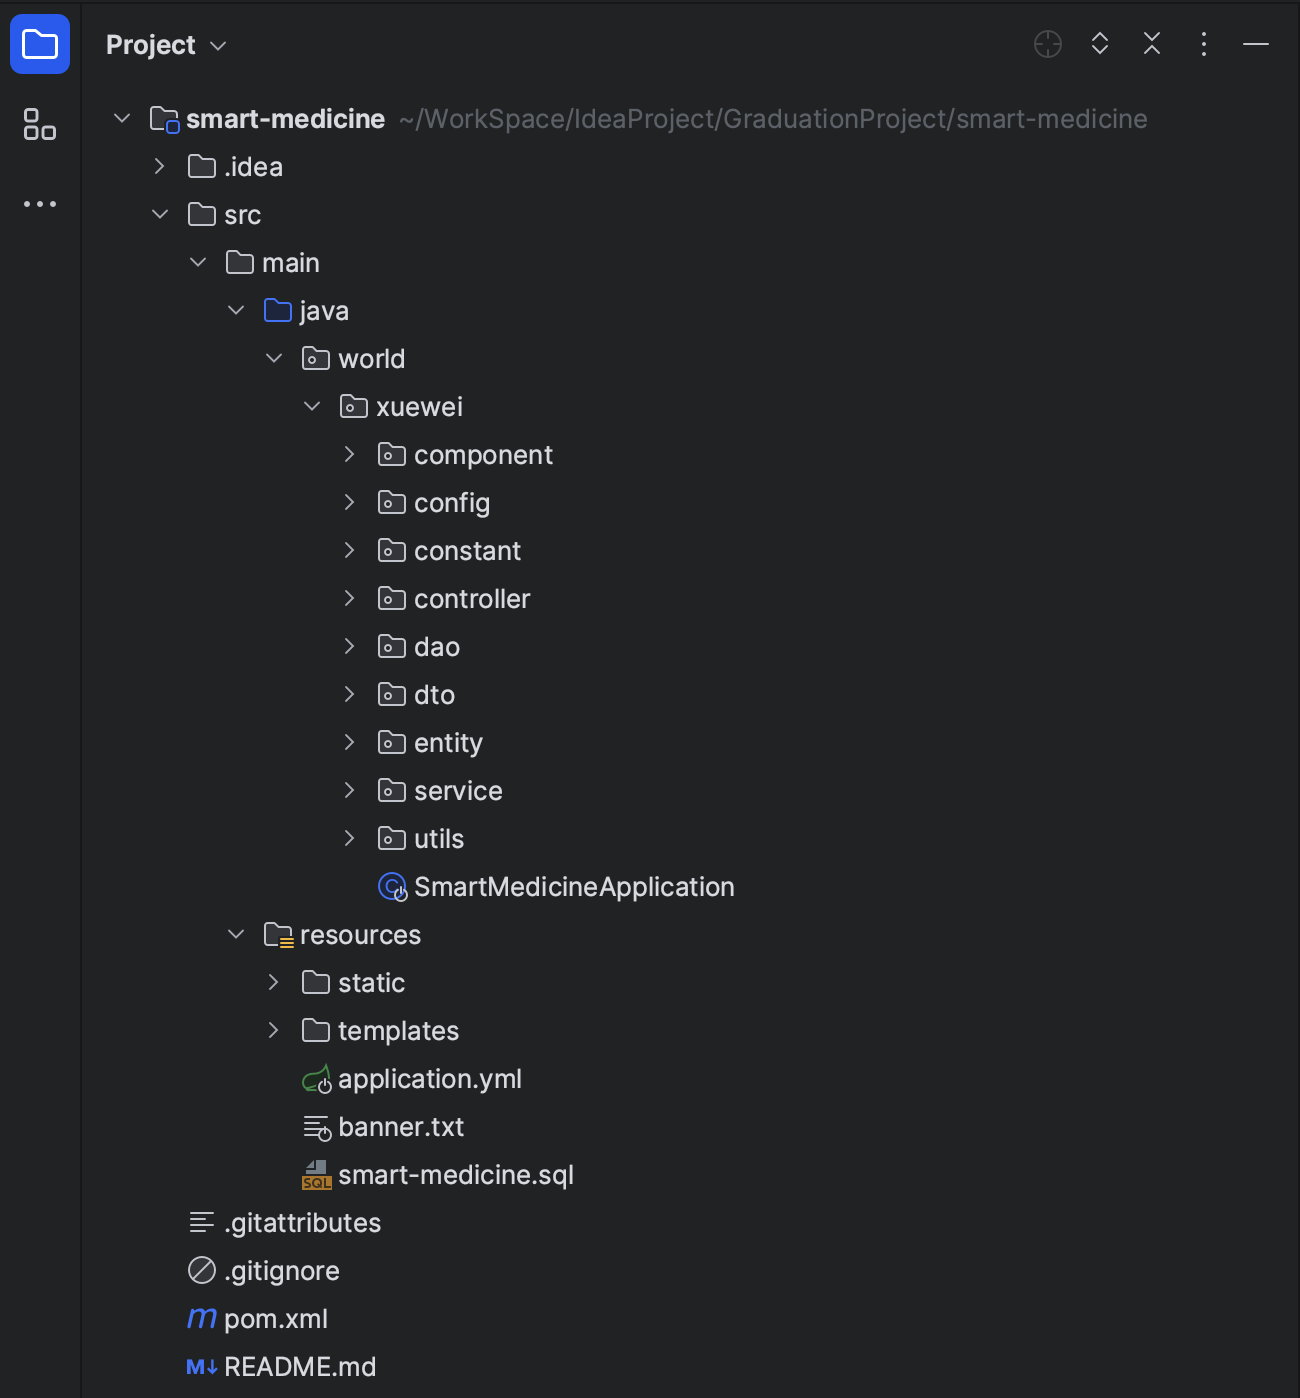
Task: Click the Maven icon beside pom.xml
Action: [x=201, y=1318]
